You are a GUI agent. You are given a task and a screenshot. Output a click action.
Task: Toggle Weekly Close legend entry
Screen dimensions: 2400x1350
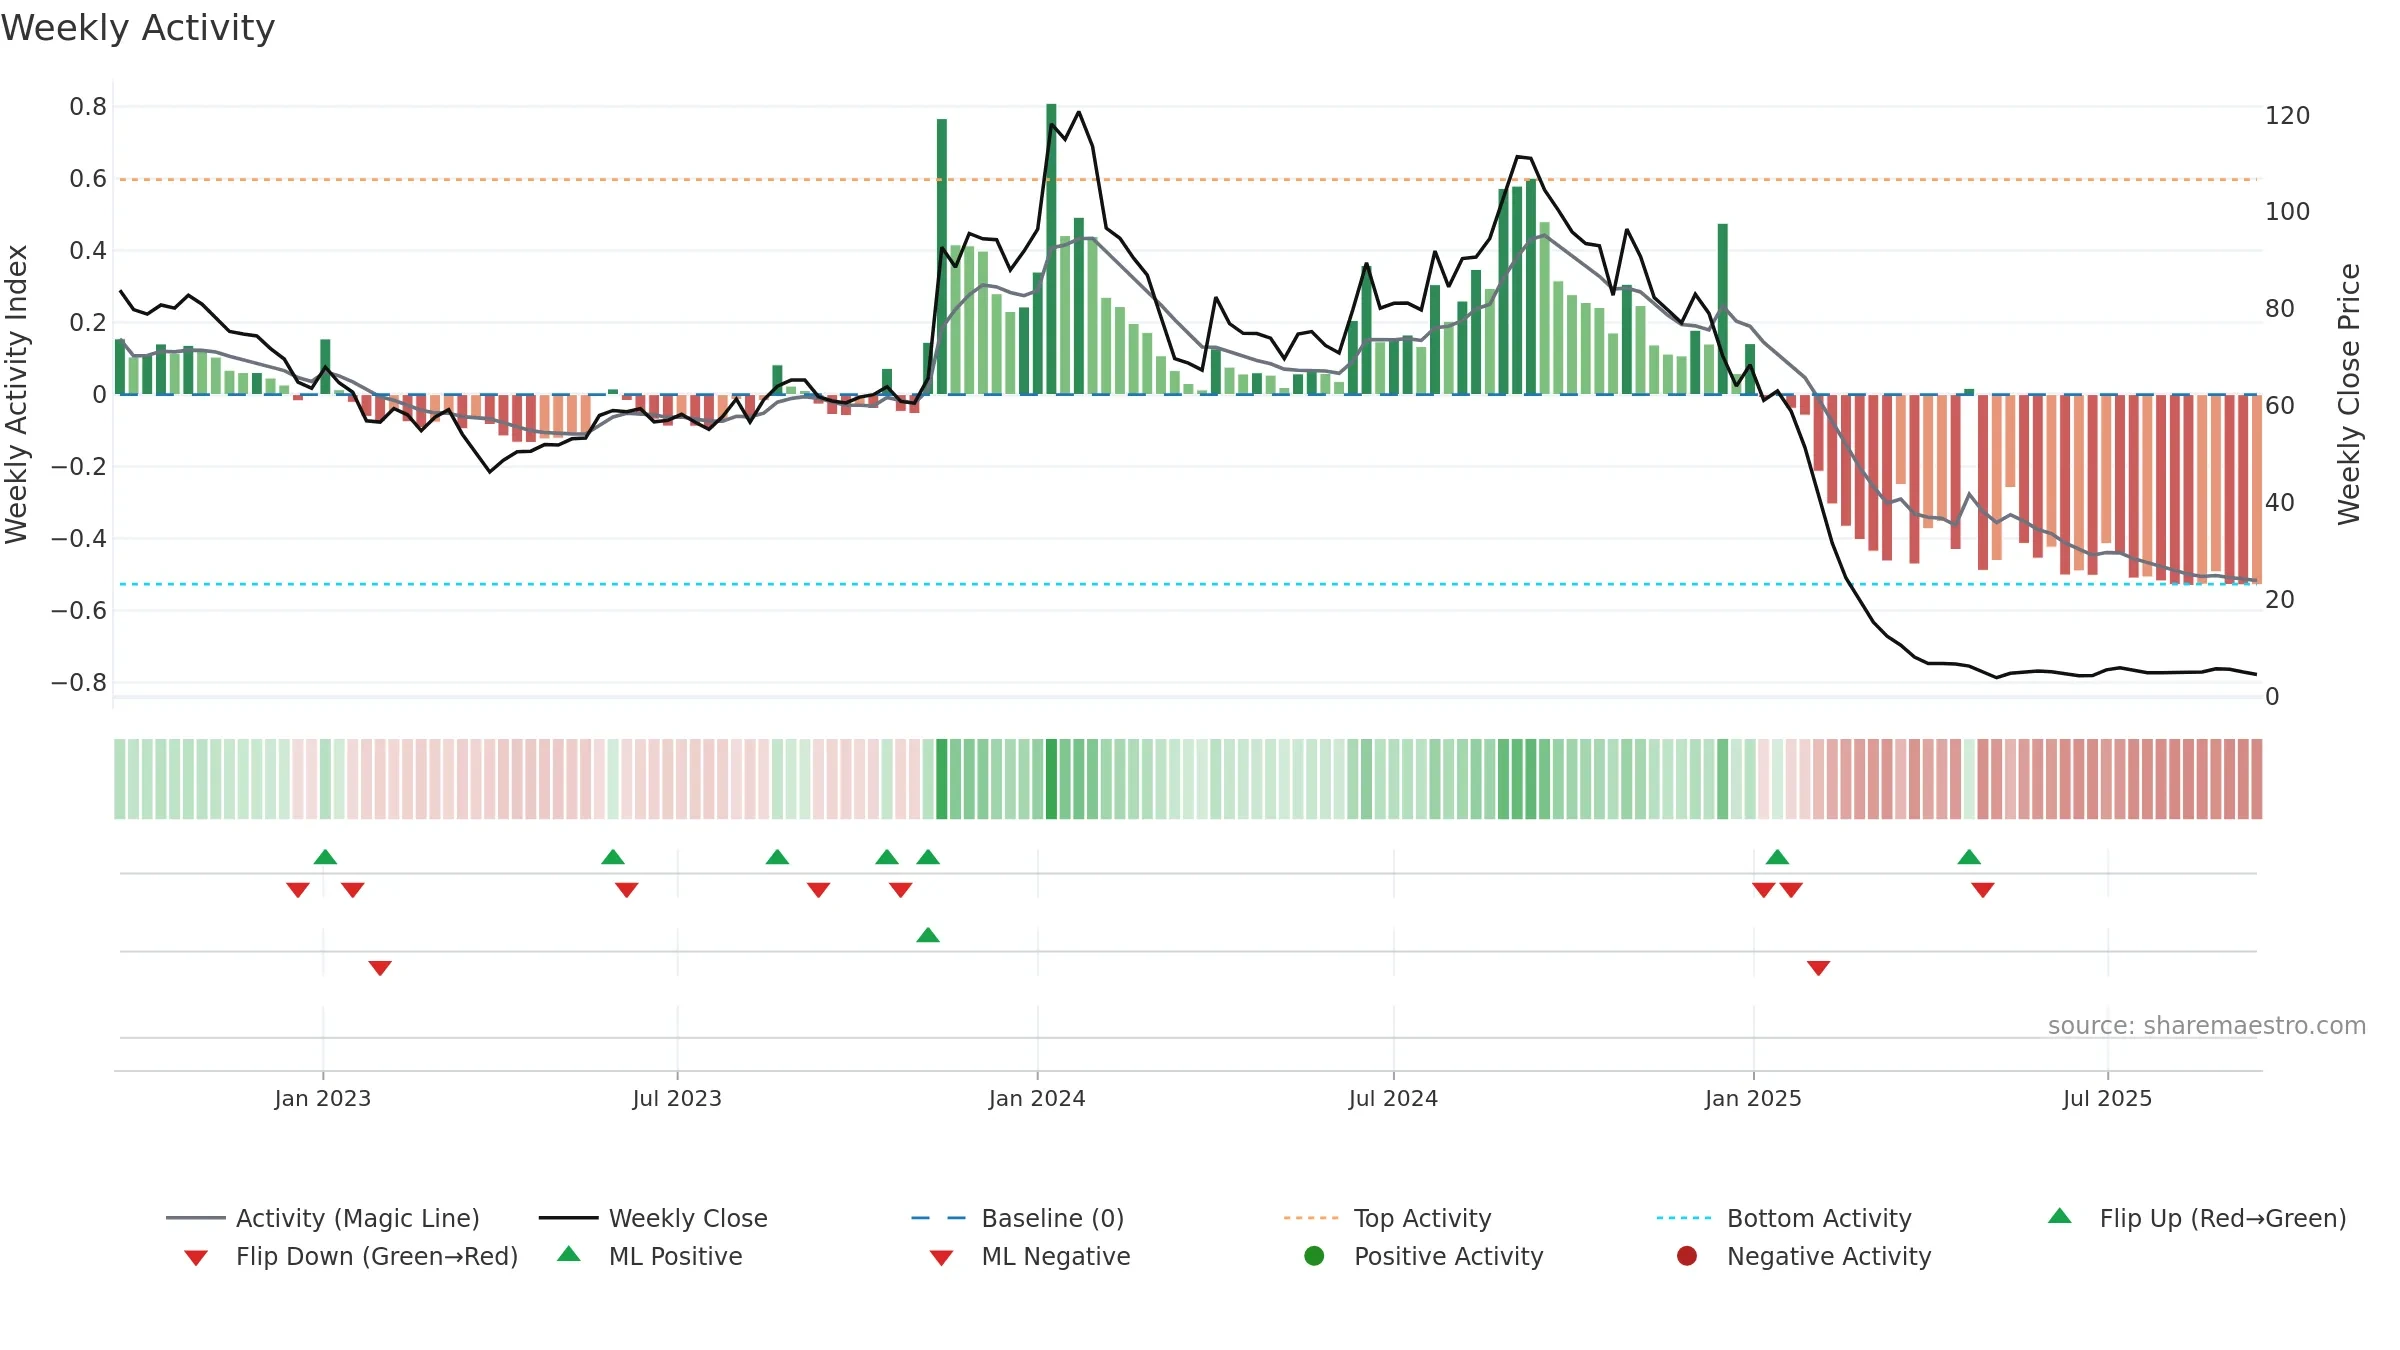coord(653,1218)
